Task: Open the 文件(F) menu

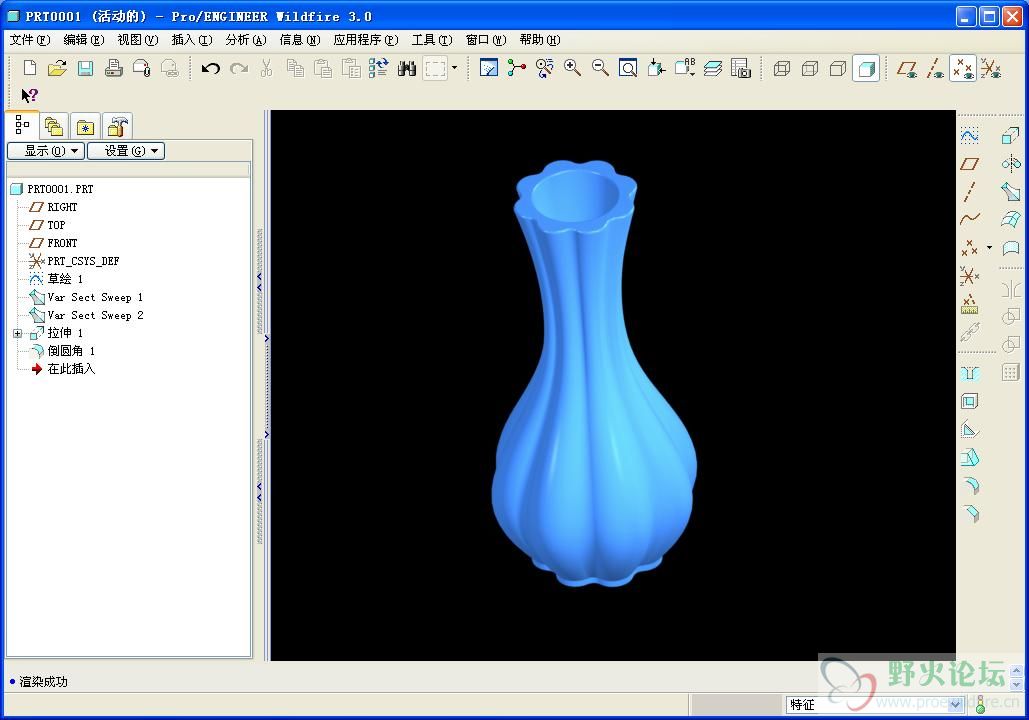Action: tap(30, 40)
